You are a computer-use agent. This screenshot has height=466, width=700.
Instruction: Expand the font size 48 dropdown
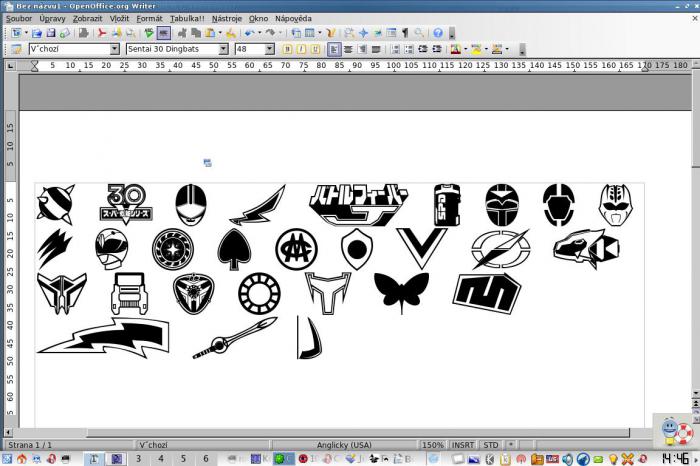tap(270, 49)
